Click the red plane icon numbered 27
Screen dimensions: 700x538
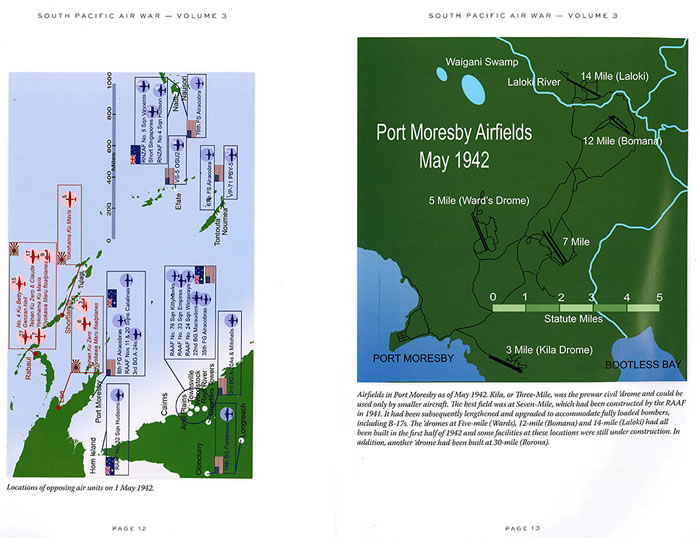point(25,335)
